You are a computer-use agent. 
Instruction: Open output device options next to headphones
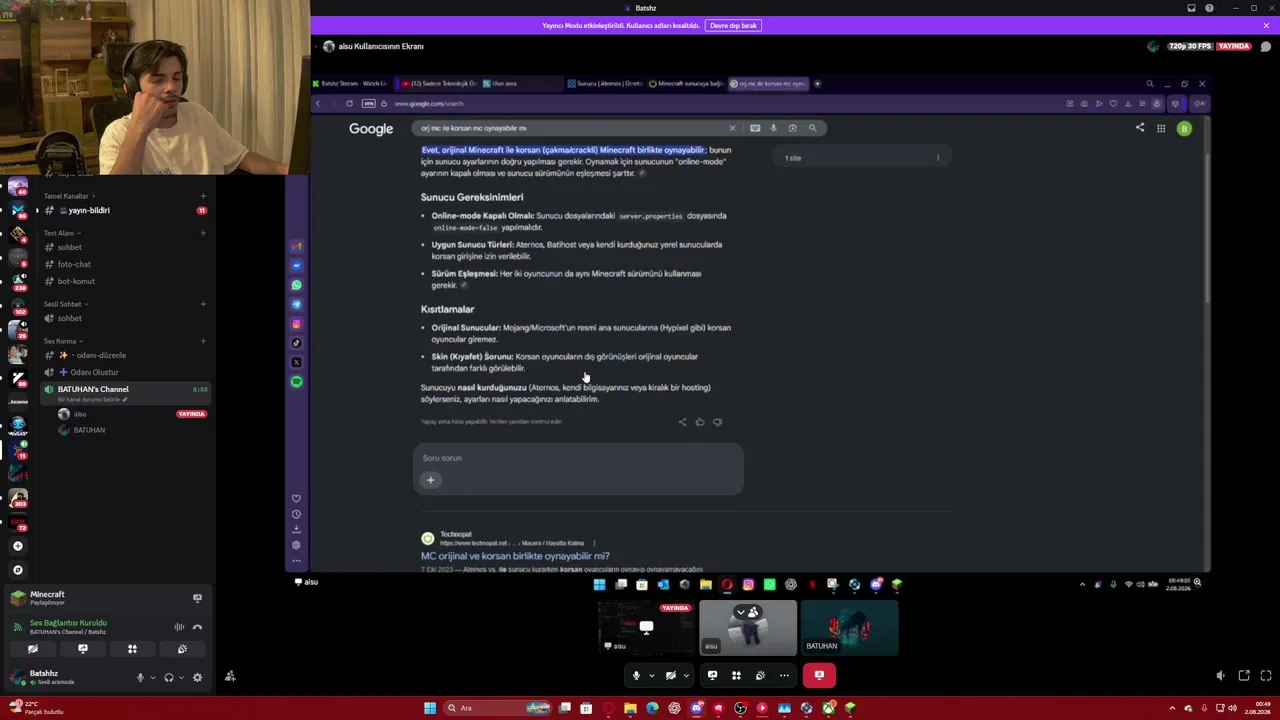[181, 677]
